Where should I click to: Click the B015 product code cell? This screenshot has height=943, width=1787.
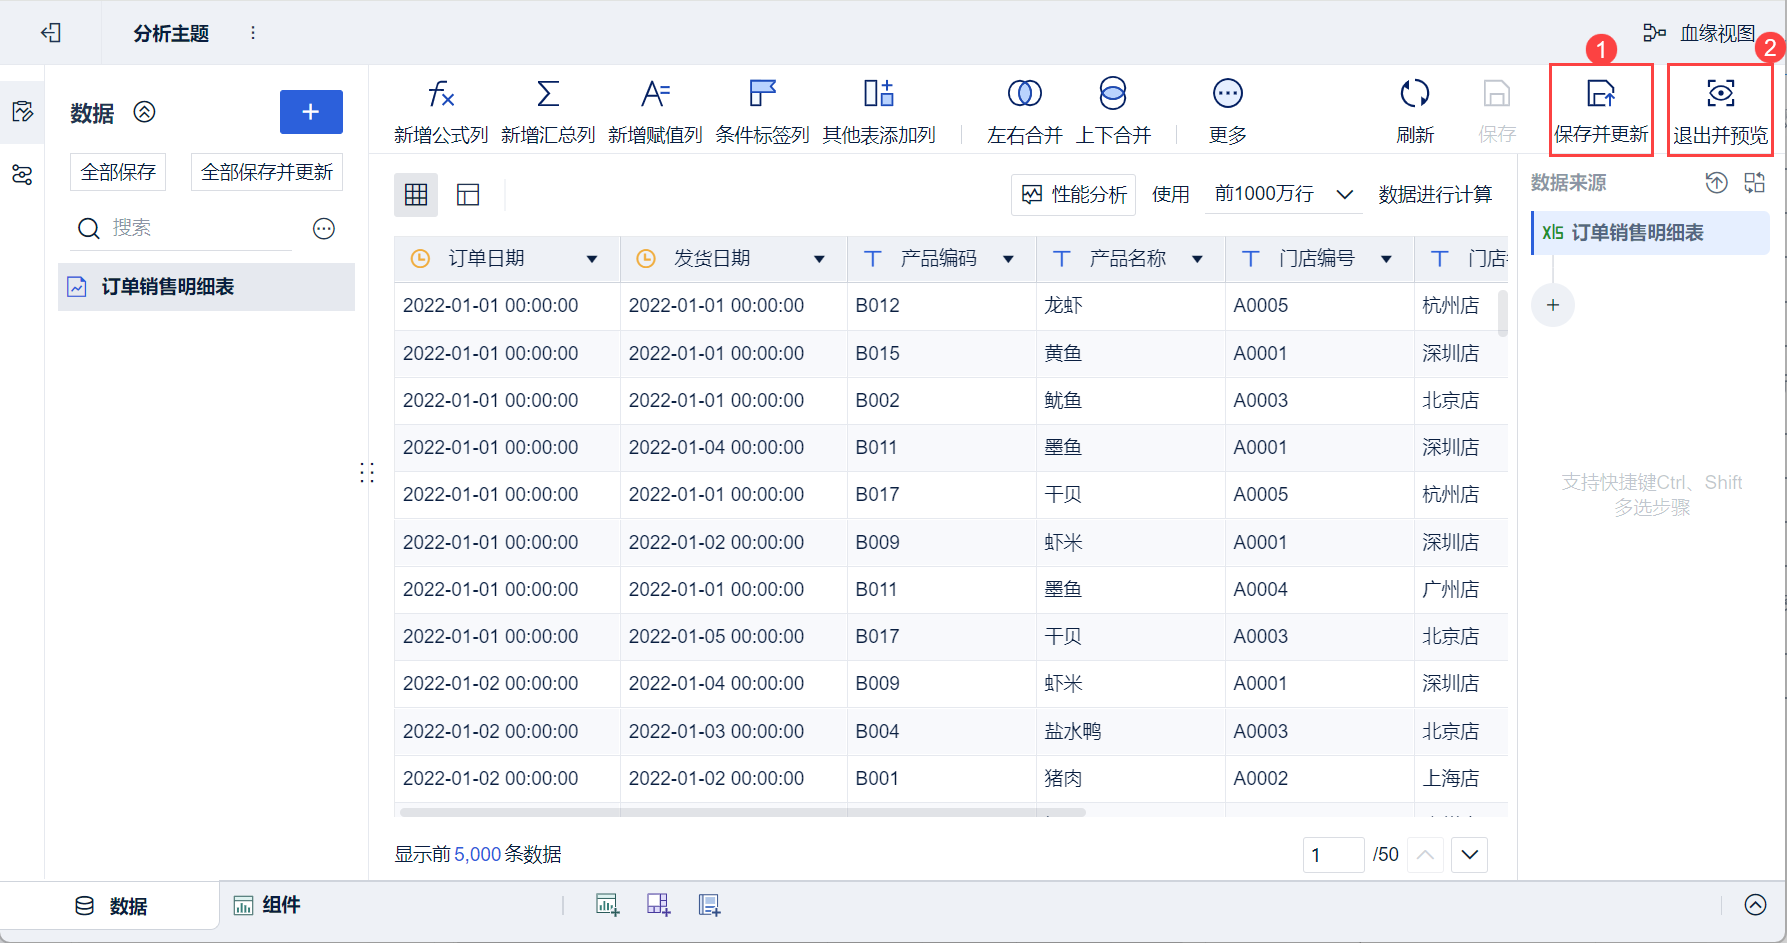point(941,354)
